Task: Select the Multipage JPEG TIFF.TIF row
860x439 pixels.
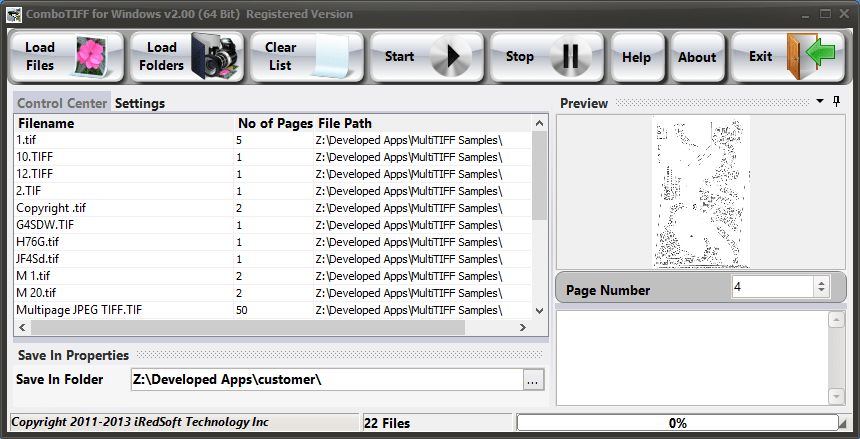Action: 273,310
